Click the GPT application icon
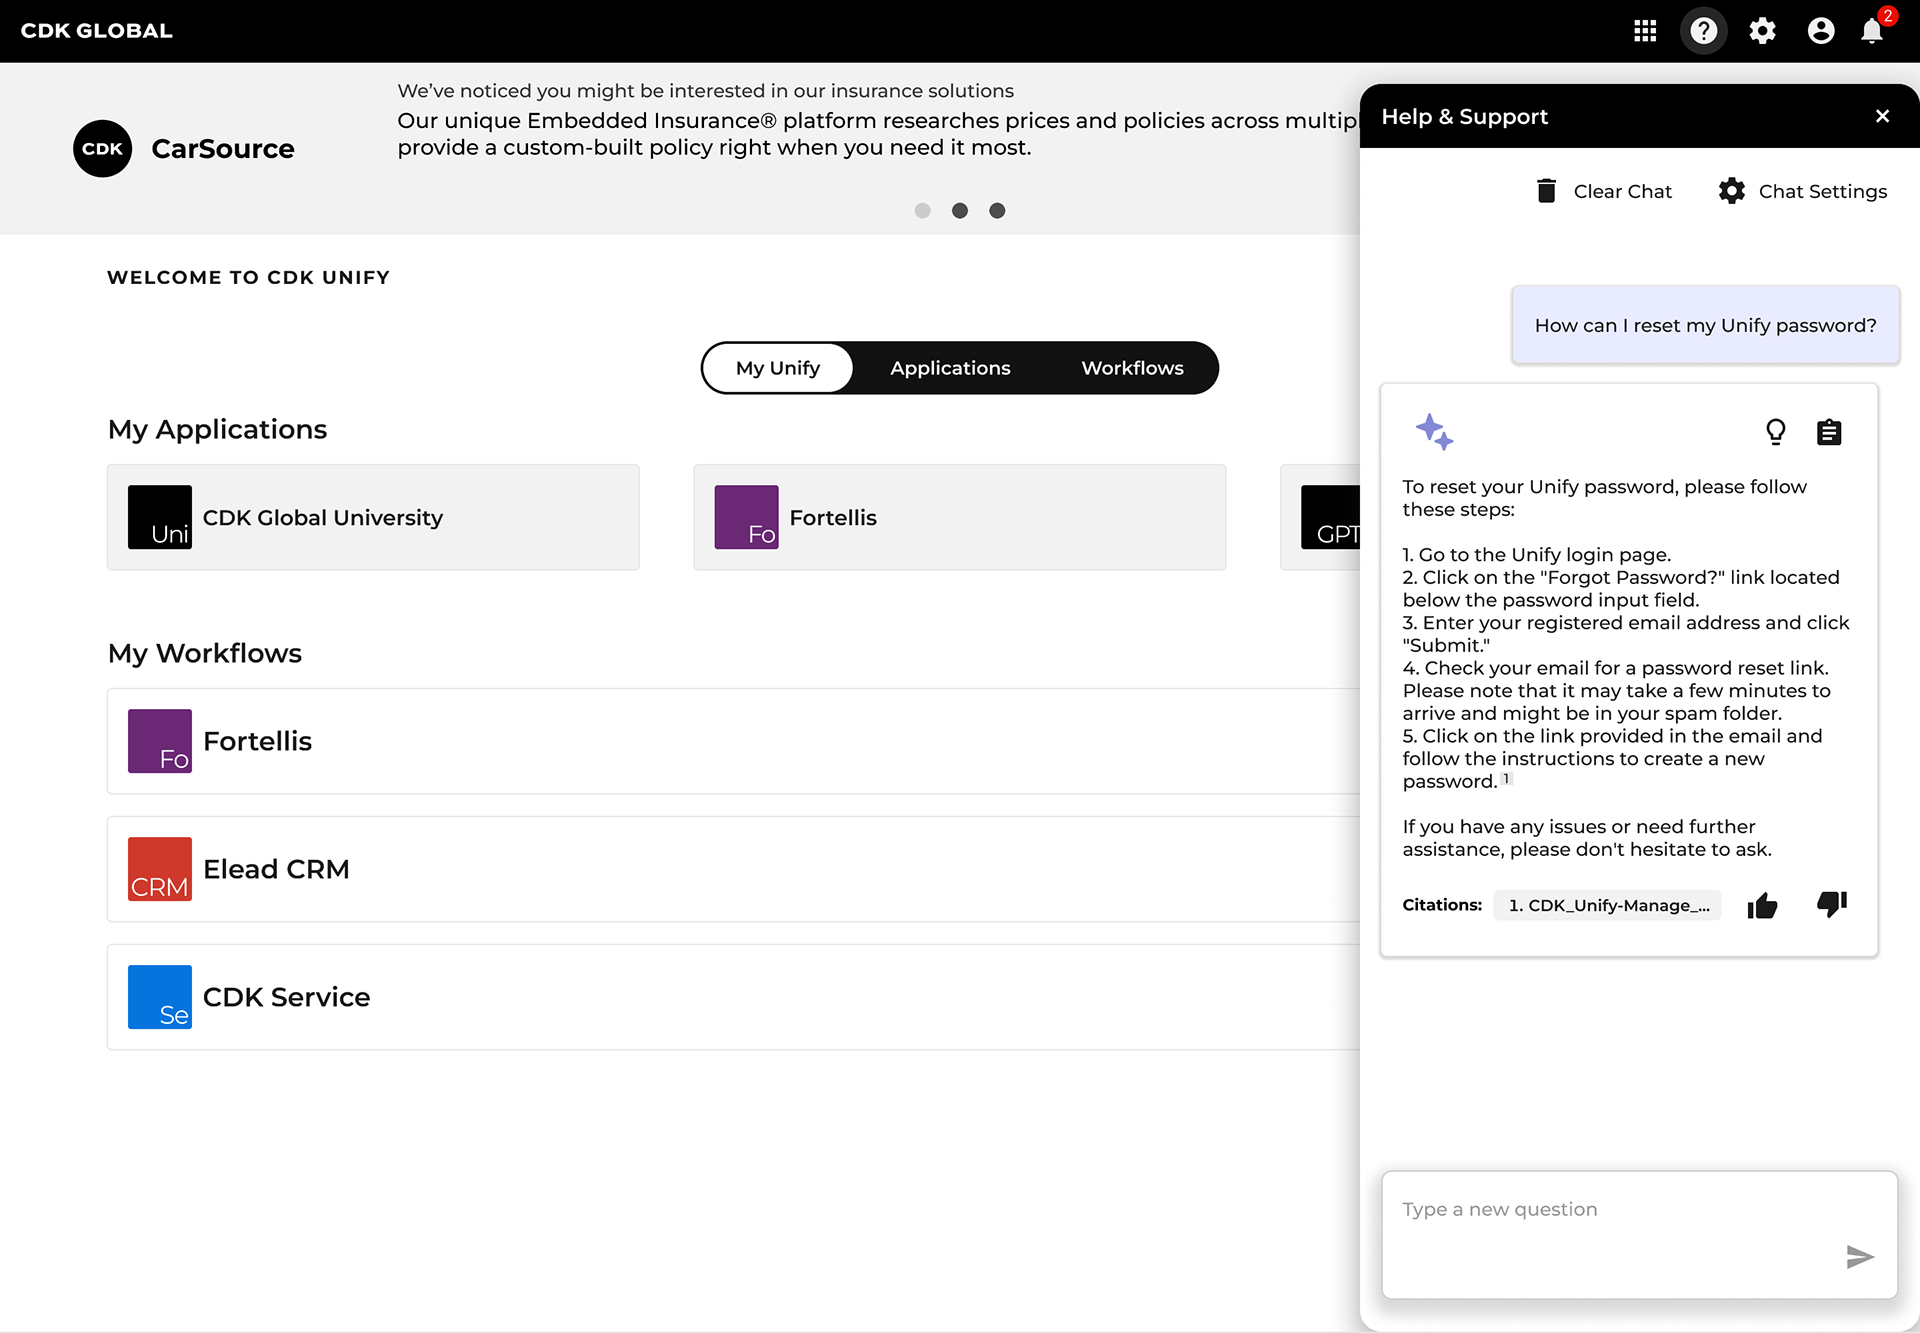 (x=1331, y=517)
